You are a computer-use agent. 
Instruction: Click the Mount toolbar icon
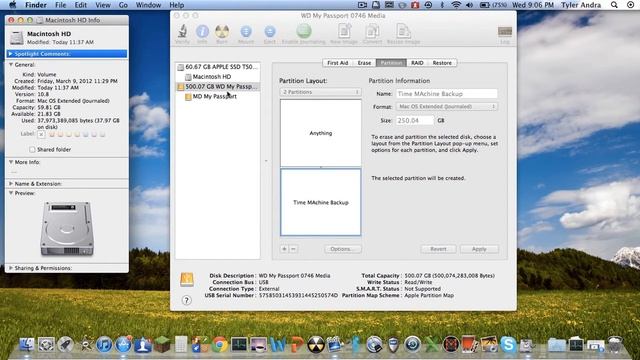pyautogui.click(x=246, y=32)
